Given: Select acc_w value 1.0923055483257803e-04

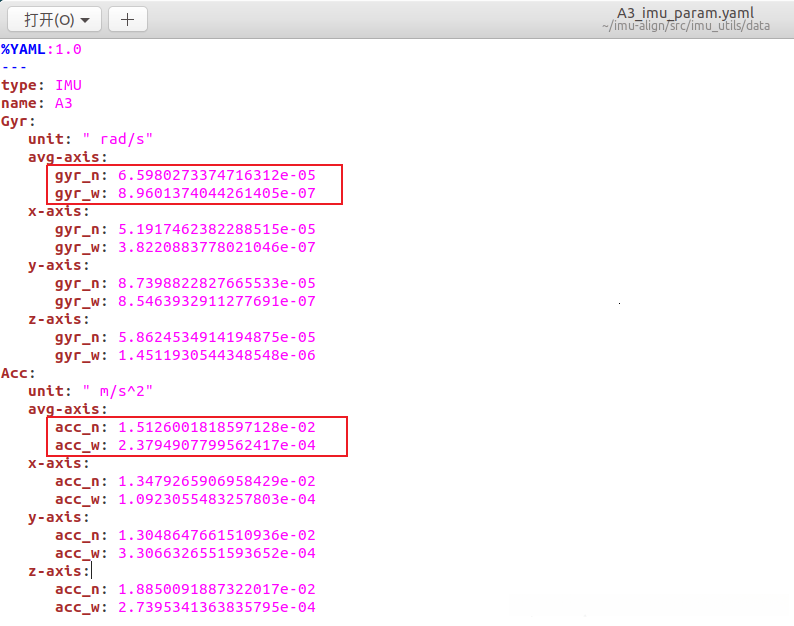Looking at the screenshot, I should point(217,499).
